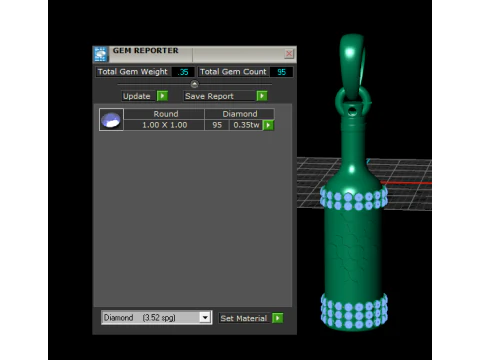Open the Diamond (3.52 spg) material dropdown
The height and width of the screenshot is (360, 480).
point(157,317)
